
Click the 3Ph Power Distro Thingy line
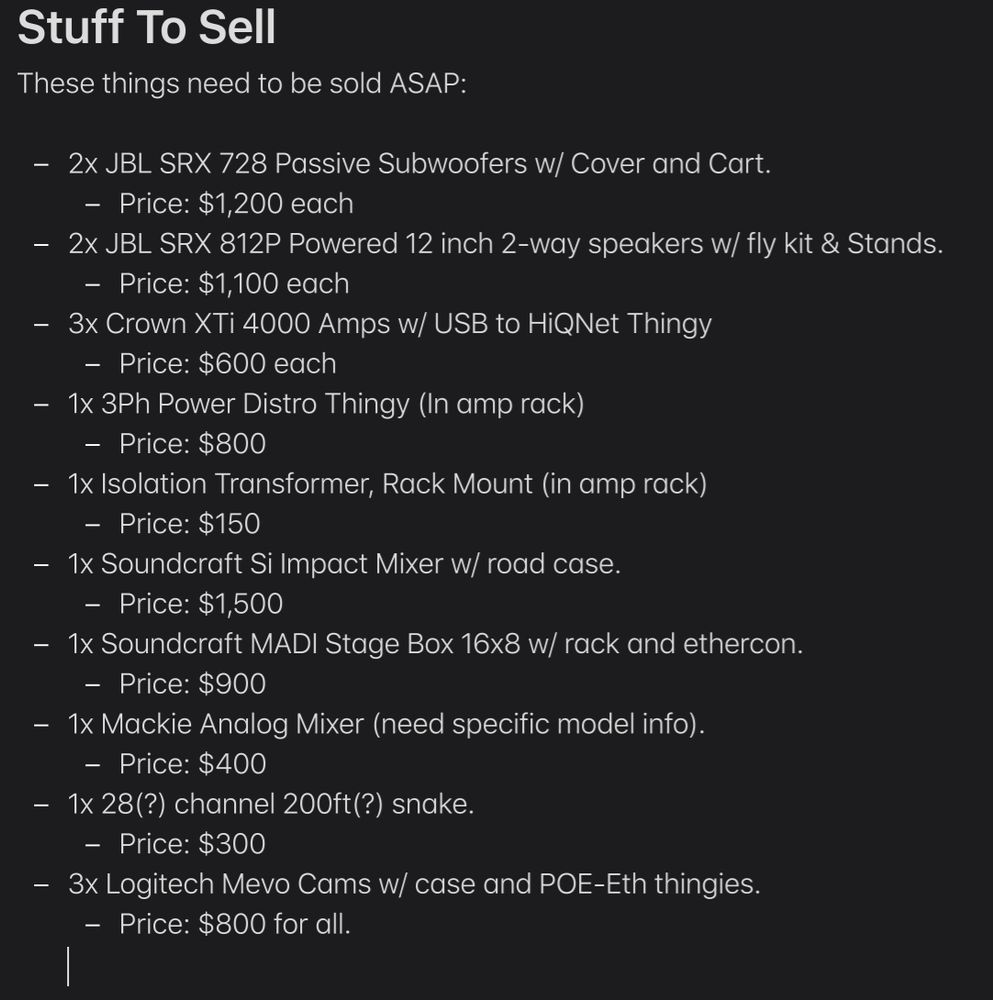pyautogui.click(x=326, y=404)
